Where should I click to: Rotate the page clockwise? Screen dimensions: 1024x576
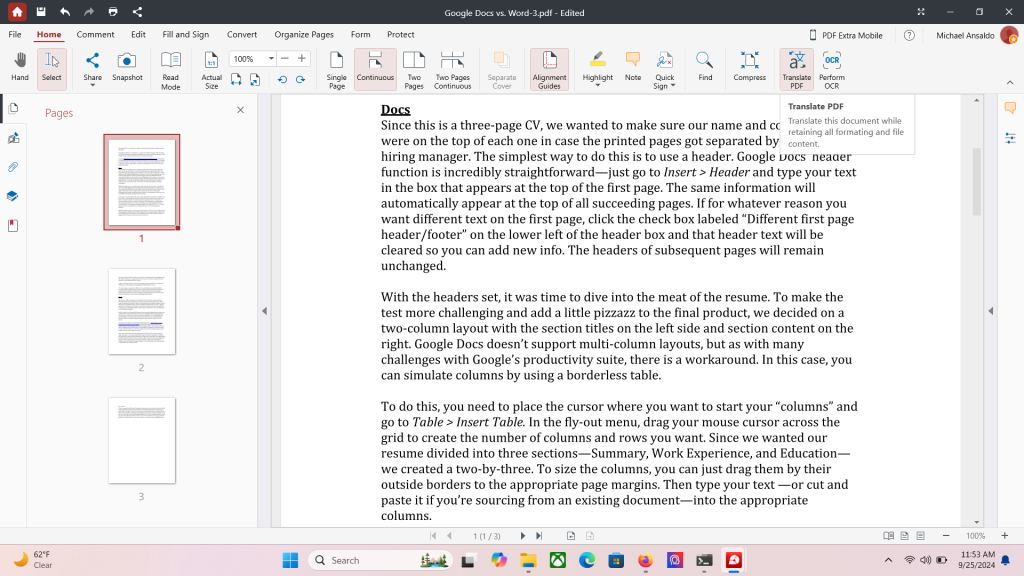(x=300, y=80)
